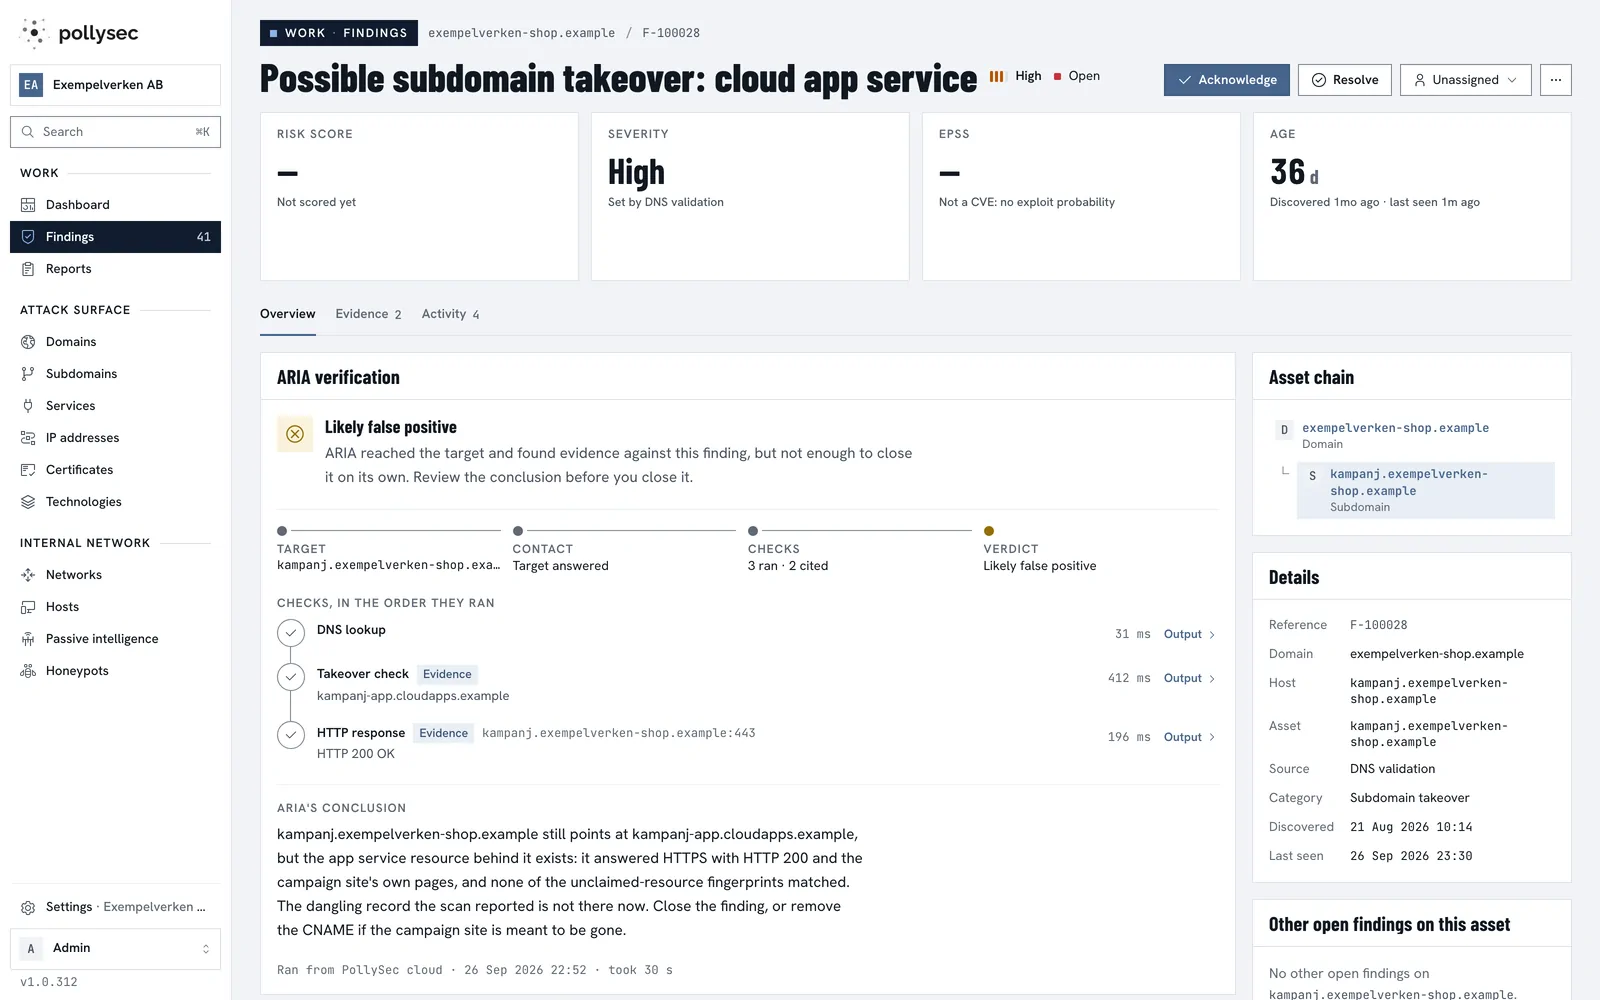Open the Services sidebar item
The height and width of the screenshot is (1000, 1600).
[115, 406]
